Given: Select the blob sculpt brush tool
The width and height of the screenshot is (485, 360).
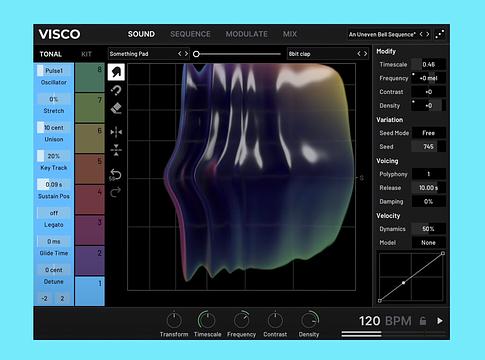Looking at the screenshot, I should [x=116, y=72].
